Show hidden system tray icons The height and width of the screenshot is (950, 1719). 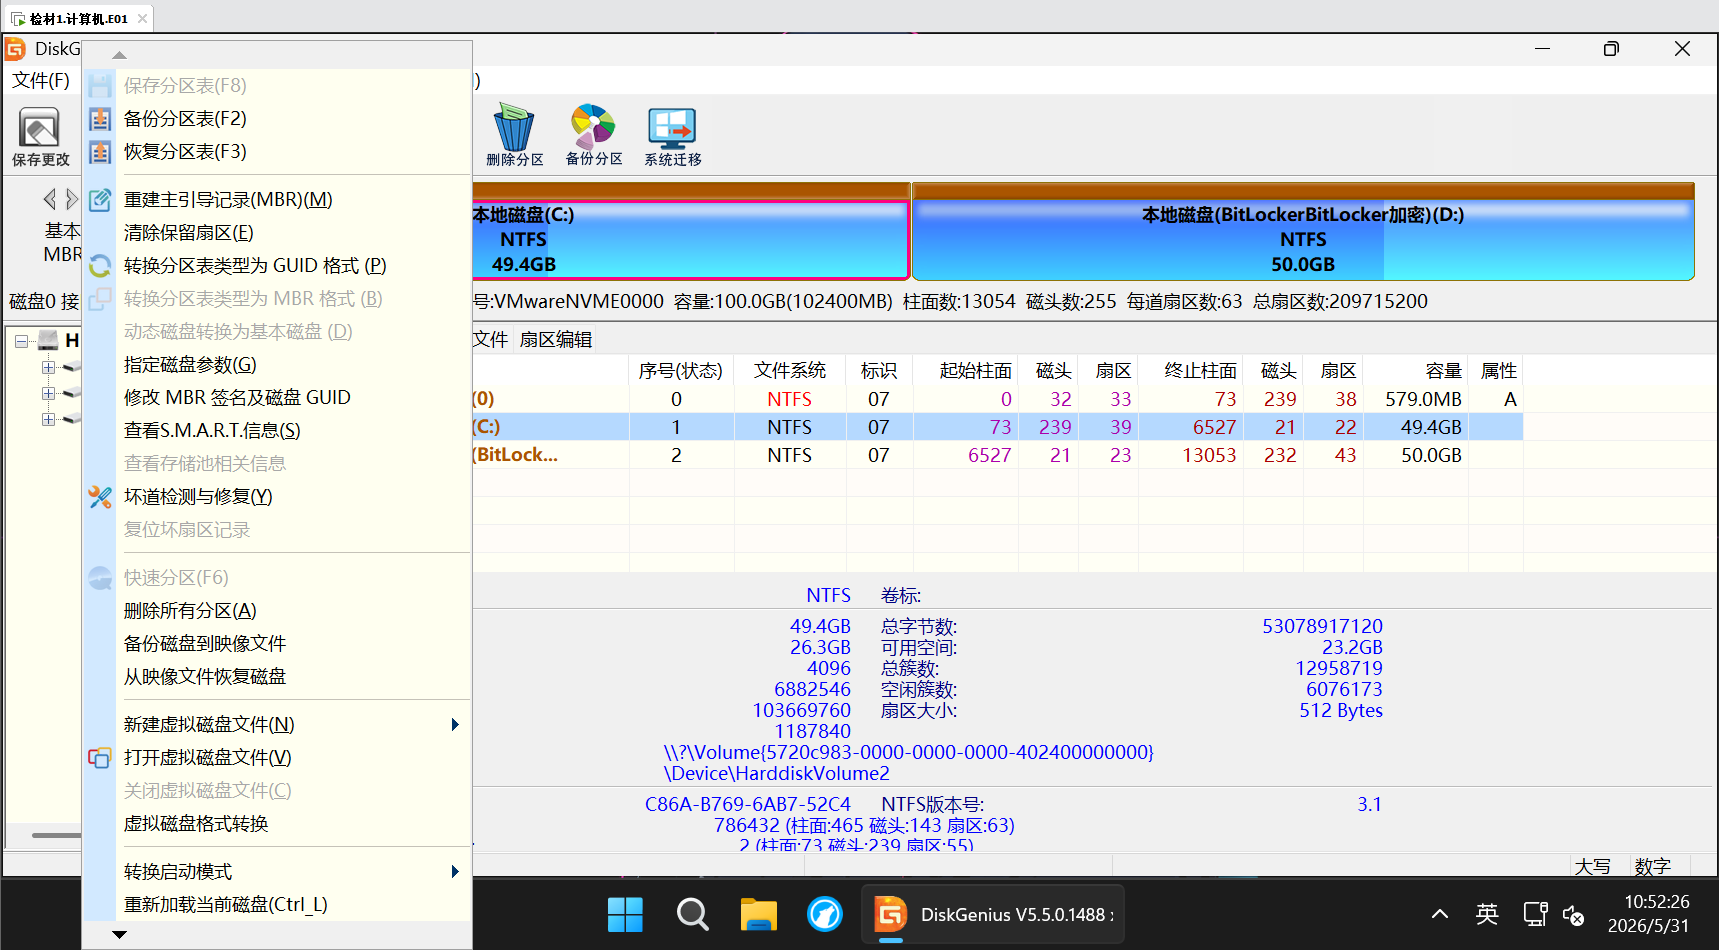coord(1440,914)
